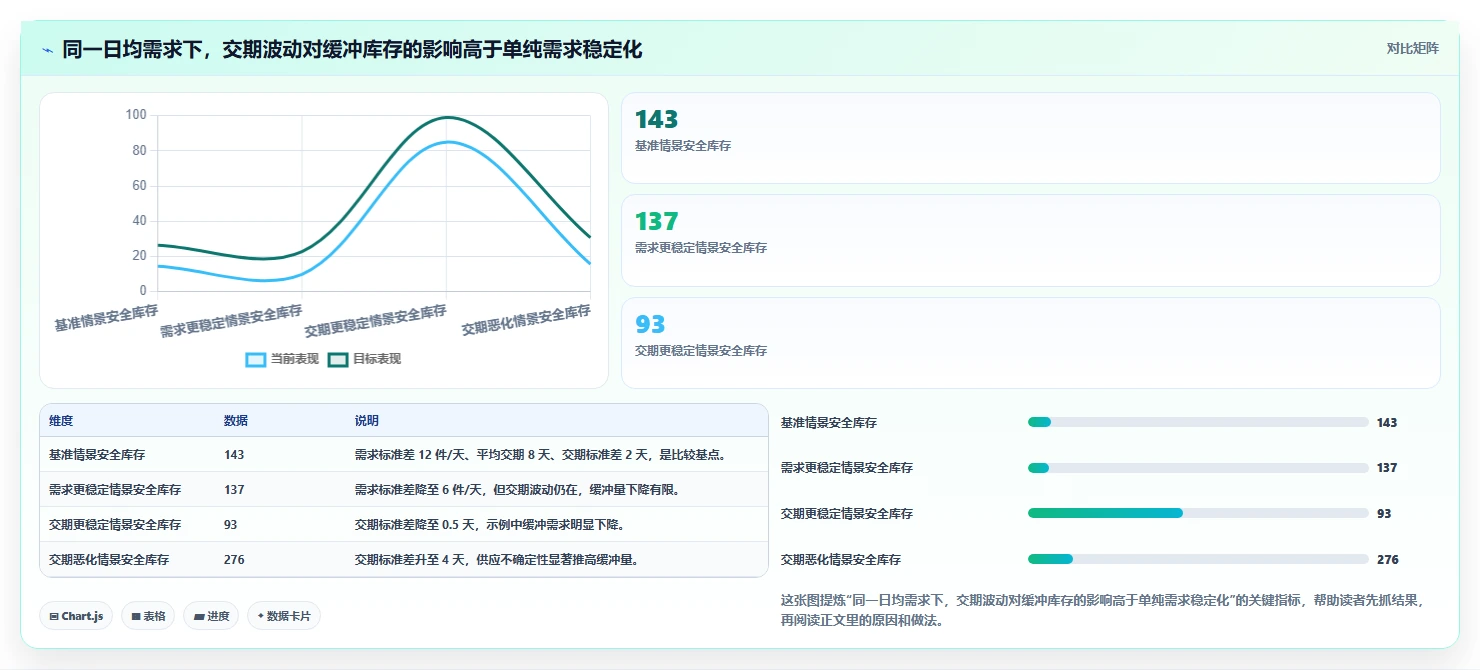Click the lightning icon beside the title

[47, 50]
